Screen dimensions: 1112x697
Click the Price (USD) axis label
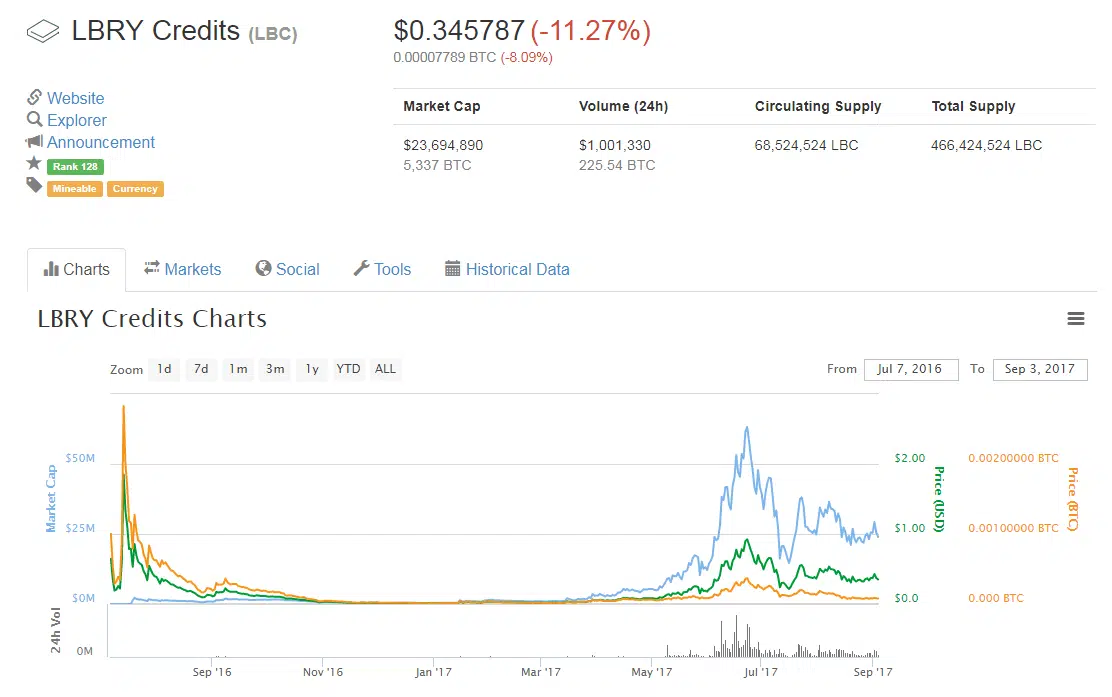[x=939, y=499]
